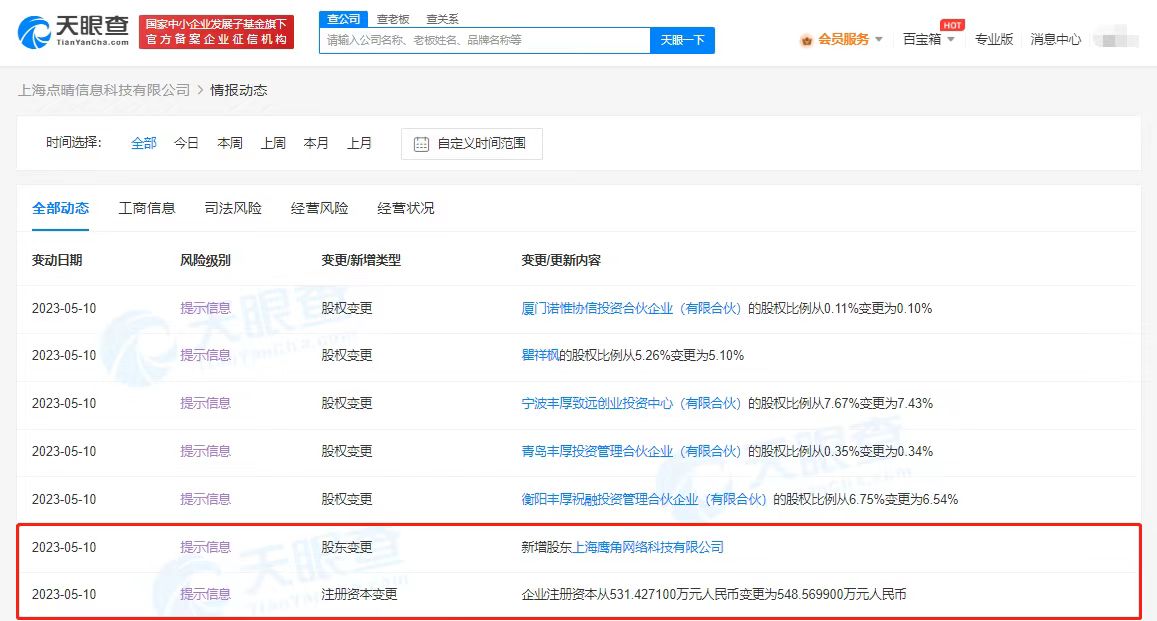Expand the 百宝箱 dropdown arrow
The width and height of the screenshot is (1157, 621).
[950, 40]
